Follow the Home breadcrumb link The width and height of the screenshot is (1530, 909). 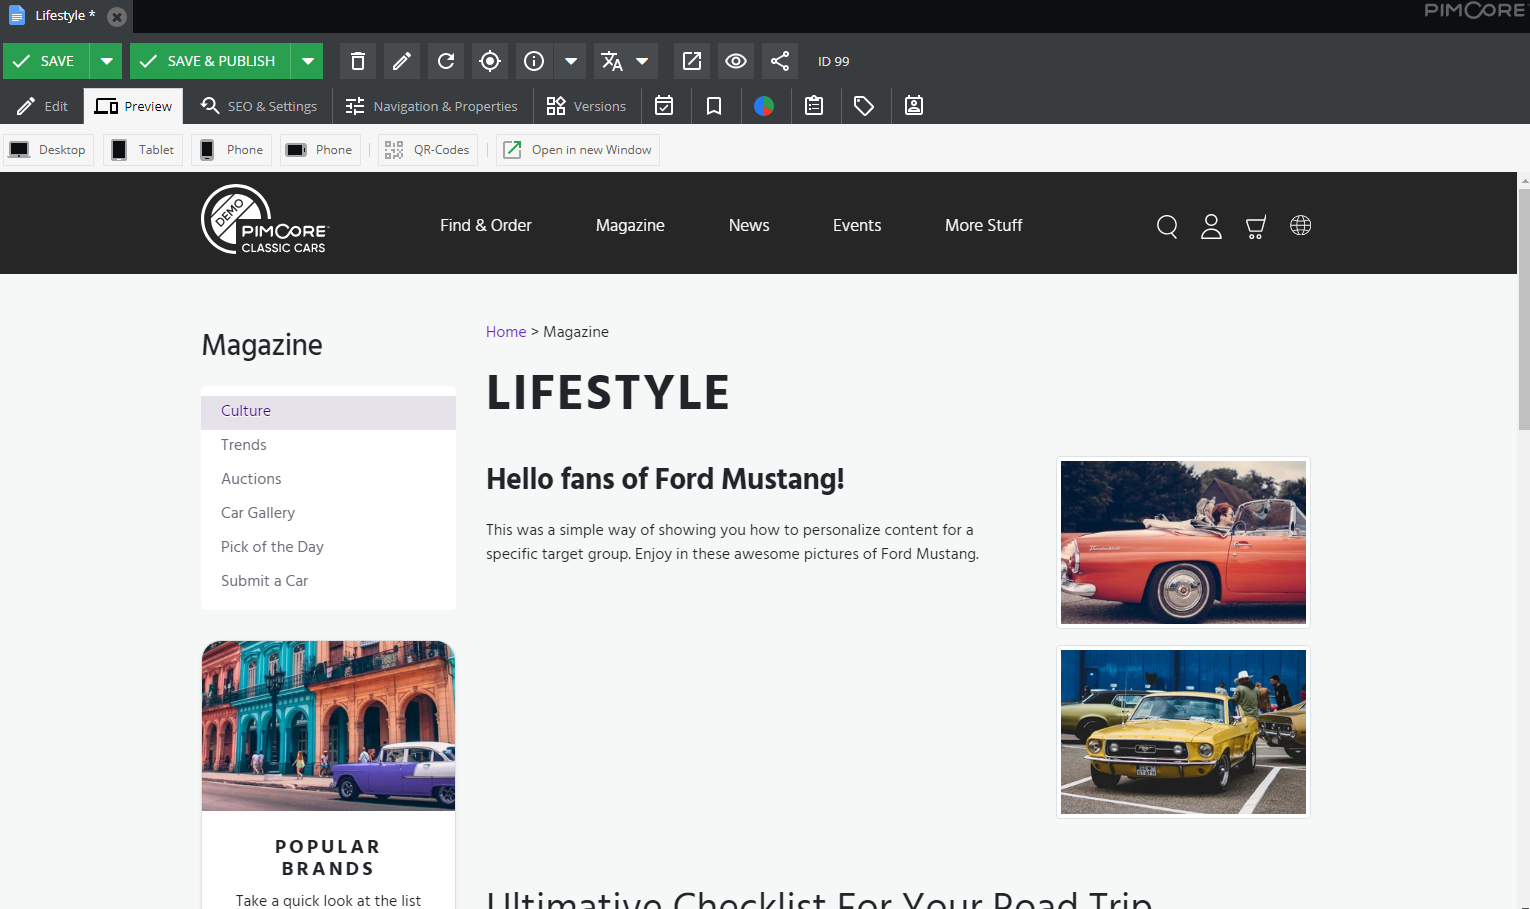click(x=506, y=332)
